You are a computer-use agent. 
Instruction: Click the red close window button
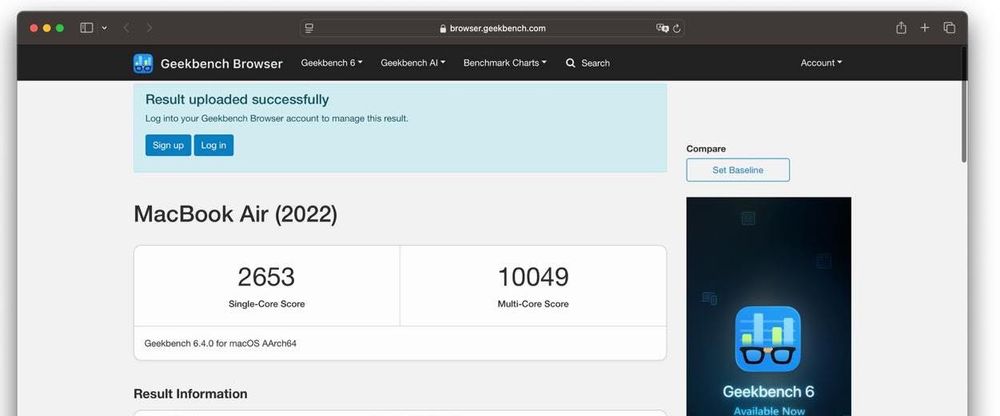pyautogui.click(x=34, y=28)
